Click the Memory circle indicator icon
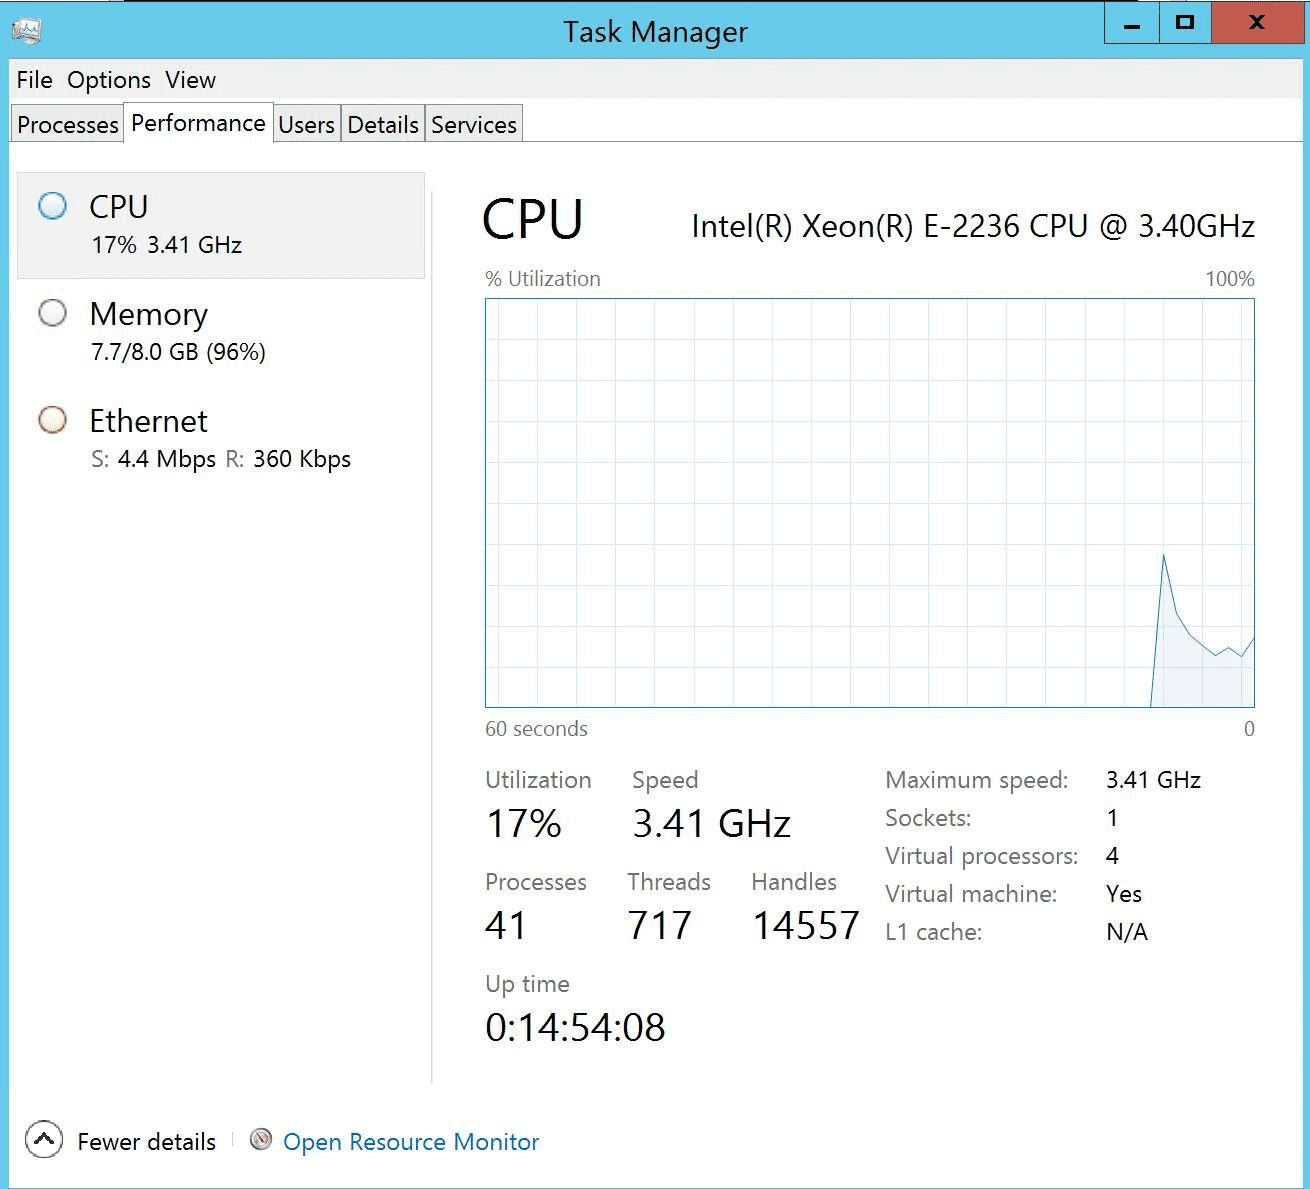 tap(52, 314)
